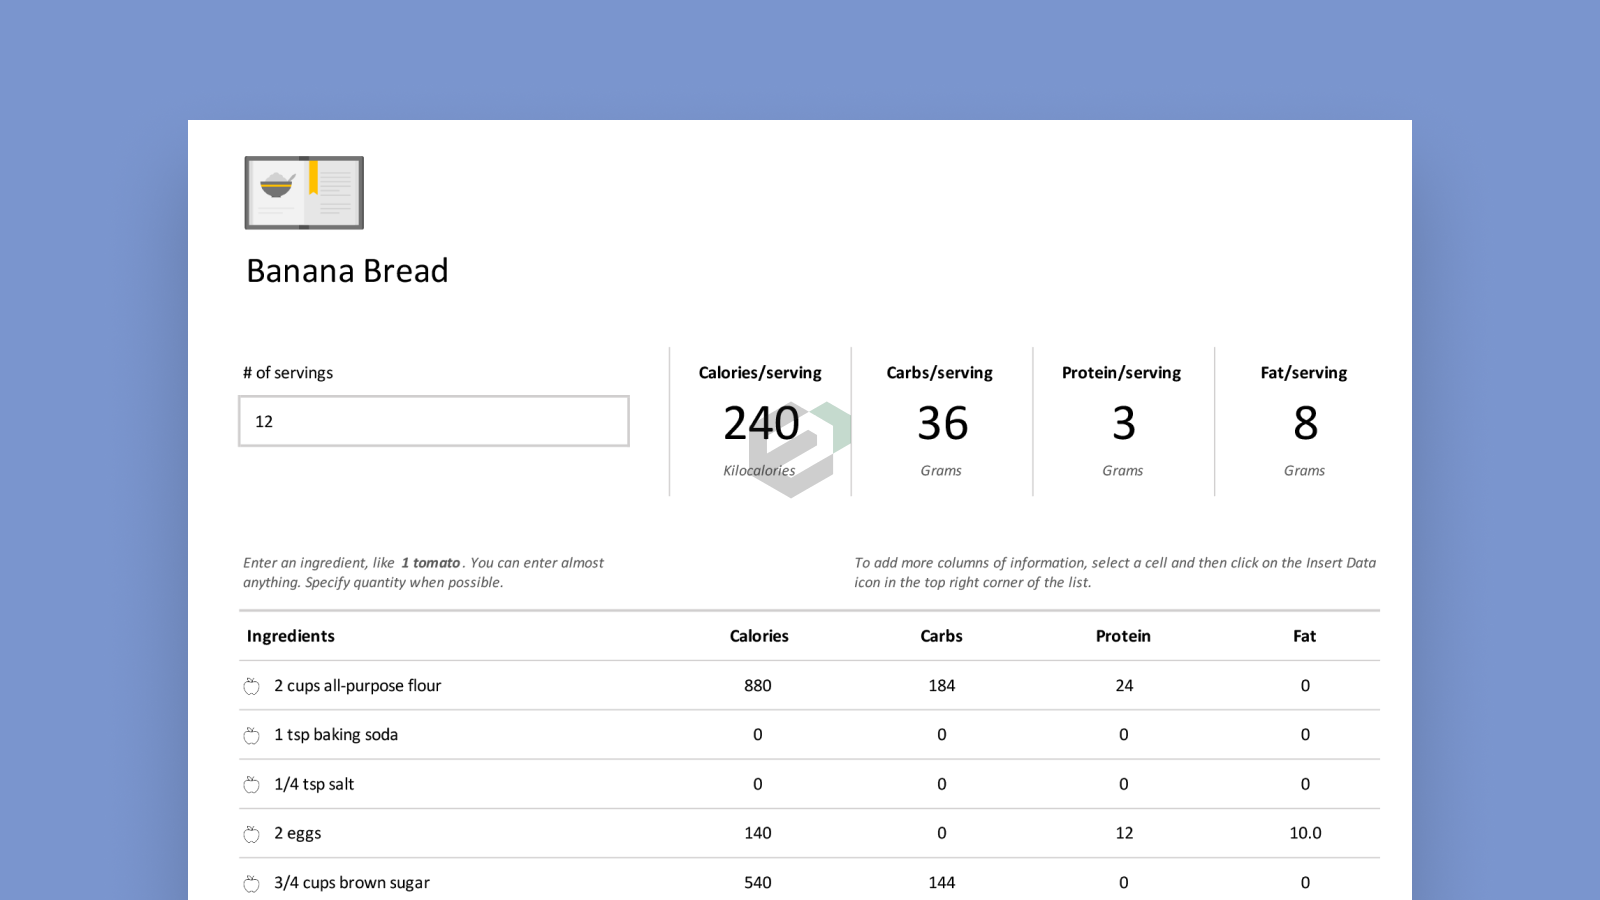Click the recipe book cover icon above the title
This screenshot has height=900, width=1600.
(x=304, y=192)
